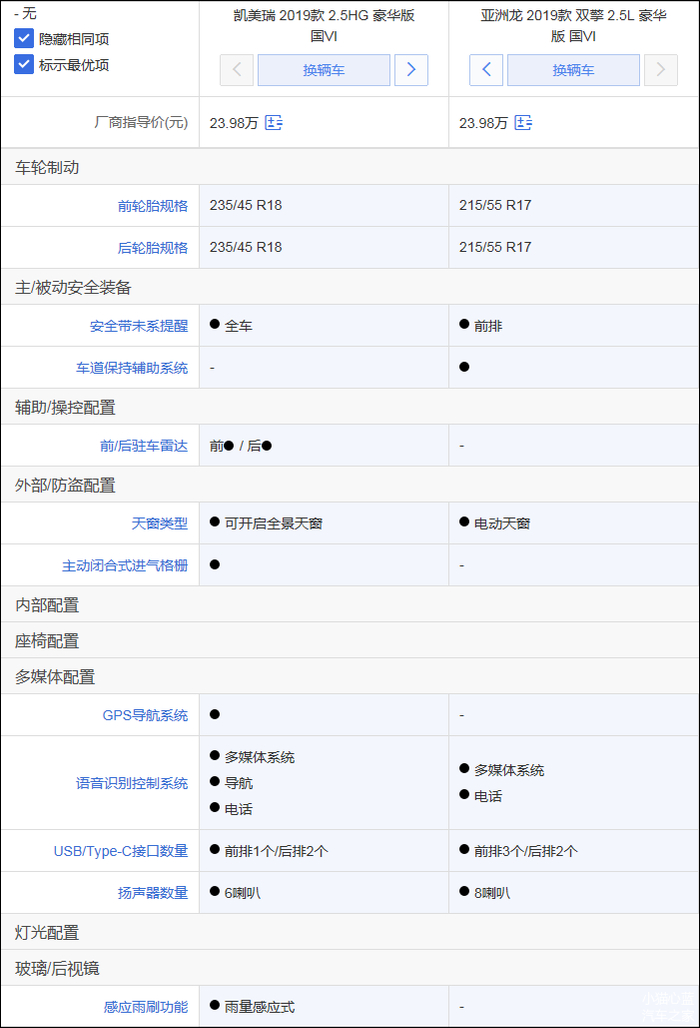Click the 厂商指导价(元) label

(x=141, y=123)
